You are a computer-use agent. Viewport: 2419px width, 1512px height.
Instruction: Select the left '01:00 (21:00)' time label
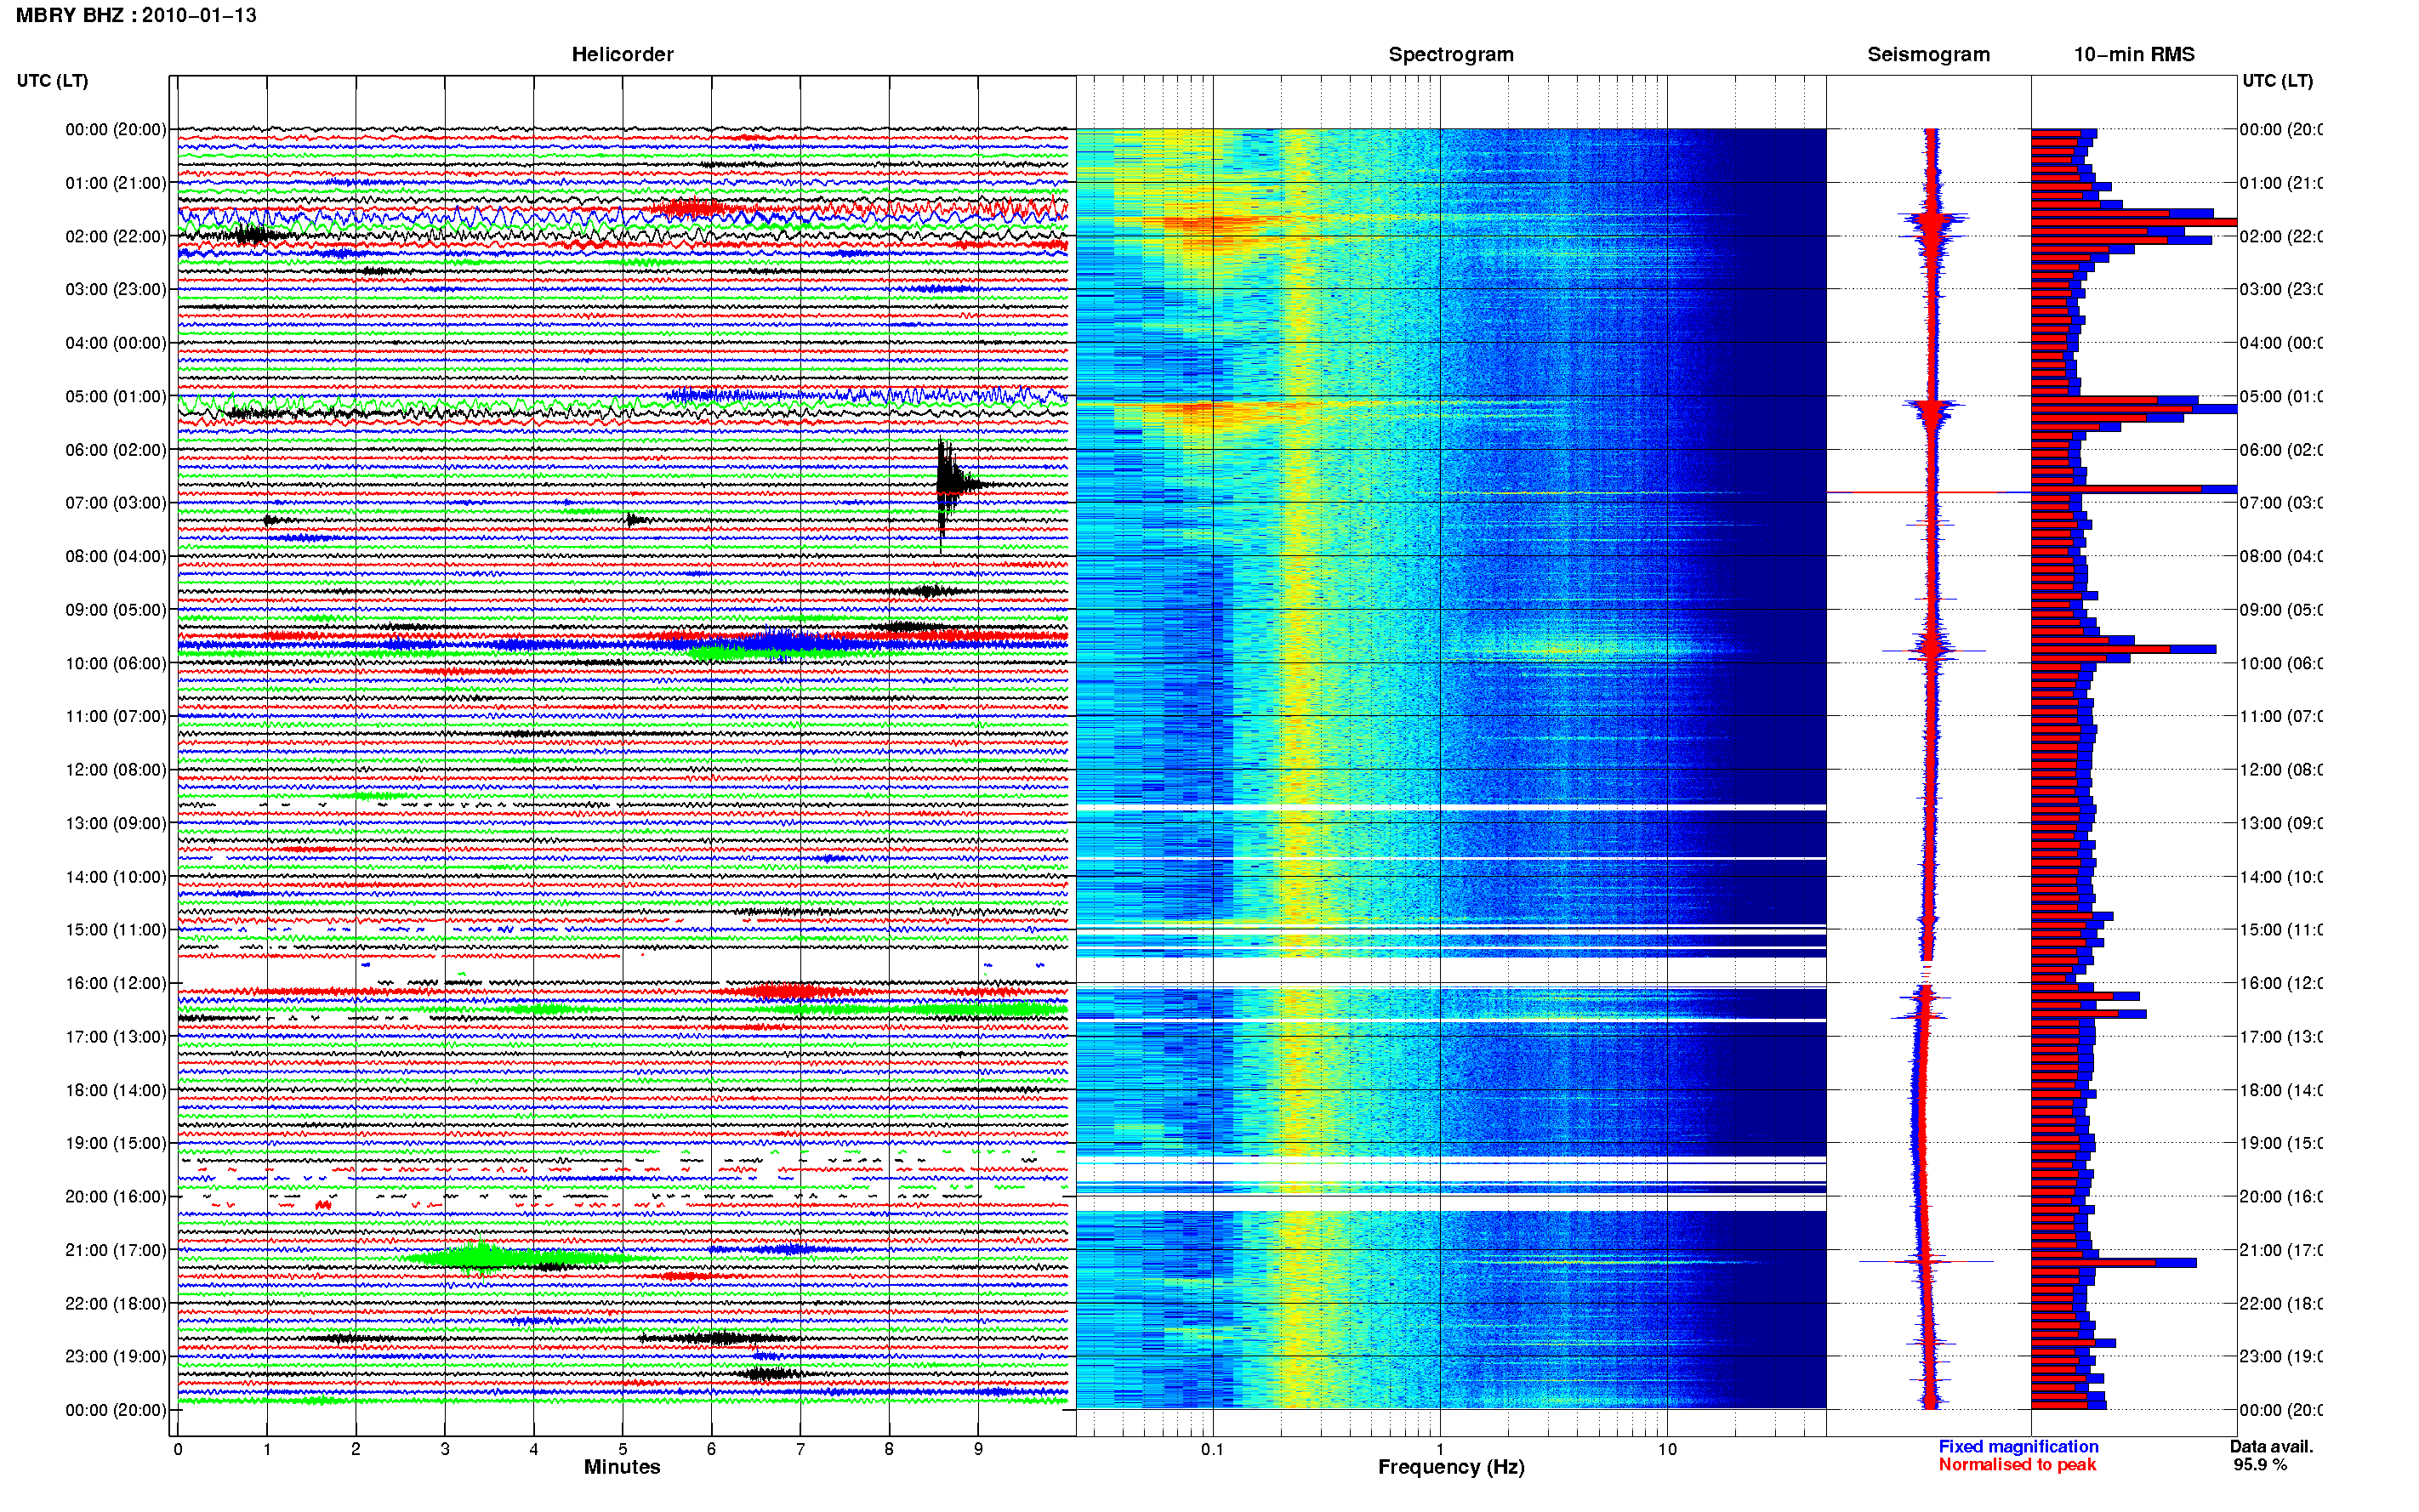pos(115,183)
